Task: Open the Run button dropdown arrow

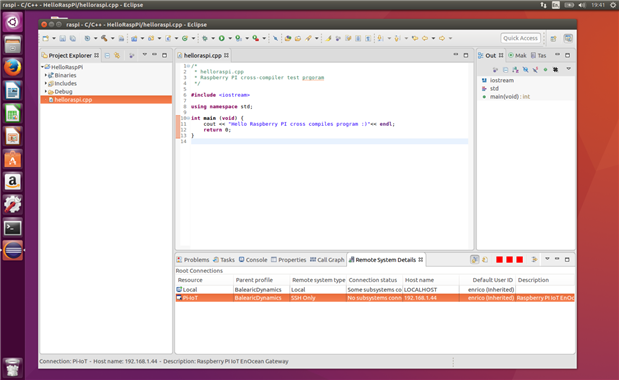Action: (x=230, y=38)
